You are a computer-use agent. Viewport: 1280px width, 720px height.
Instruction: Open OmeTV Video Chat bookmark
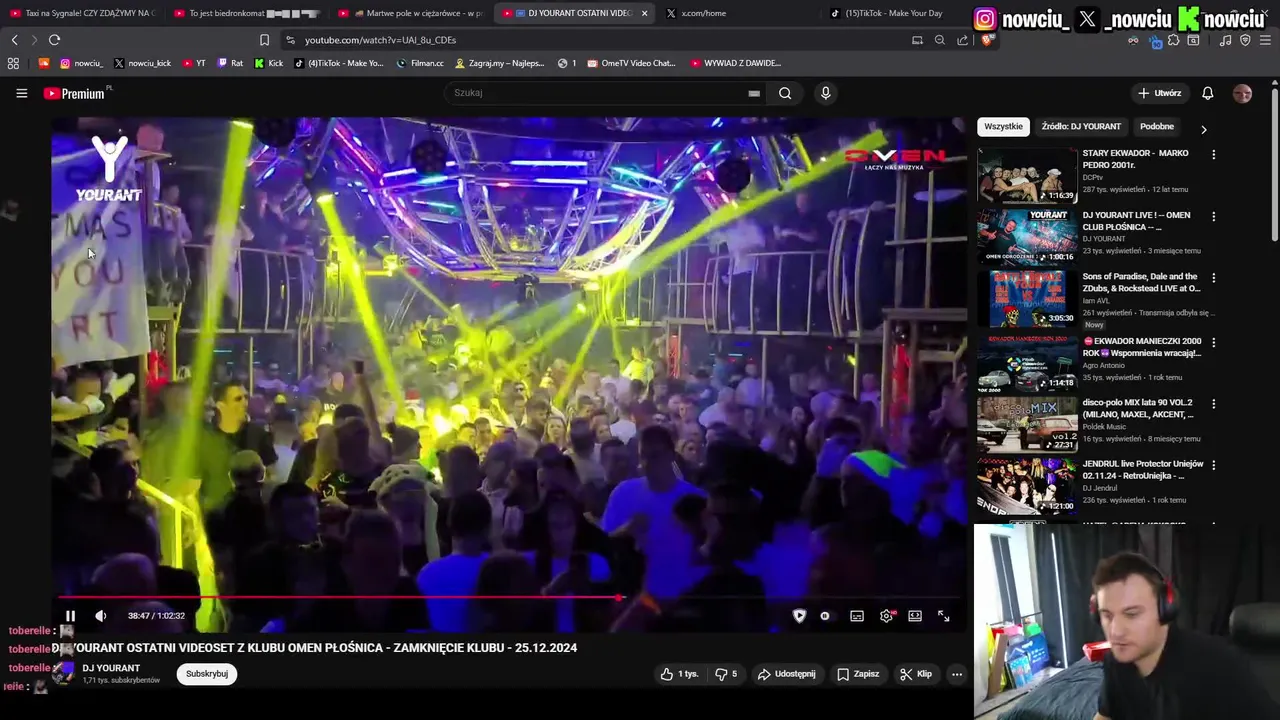632,63
